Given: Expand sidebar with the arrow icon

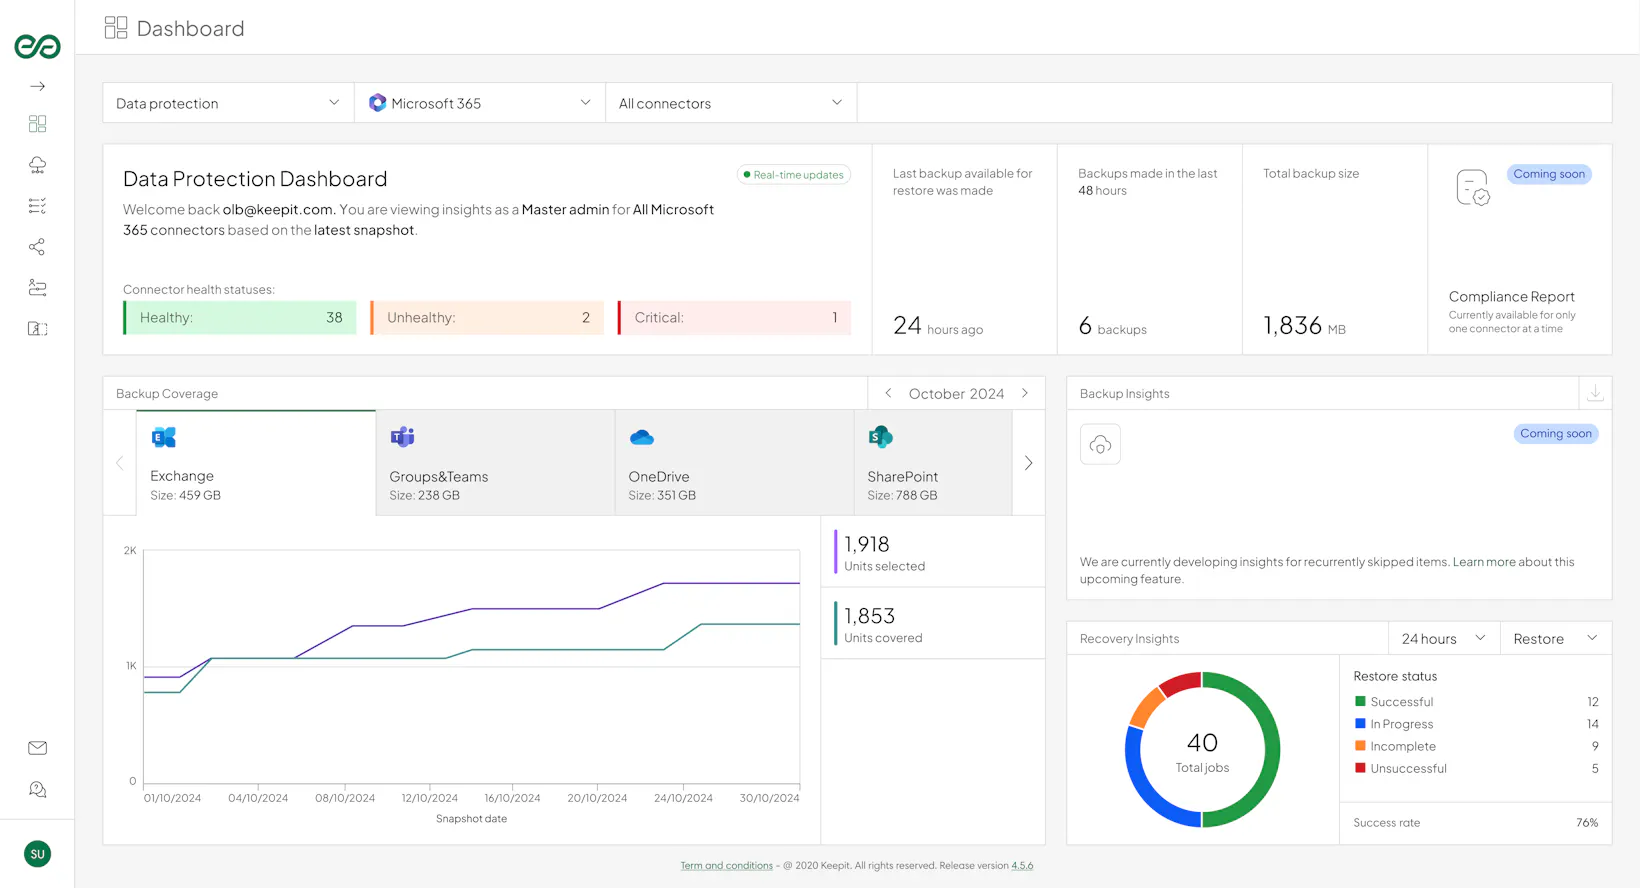Looking at the screenshot, I should point(37,87).
